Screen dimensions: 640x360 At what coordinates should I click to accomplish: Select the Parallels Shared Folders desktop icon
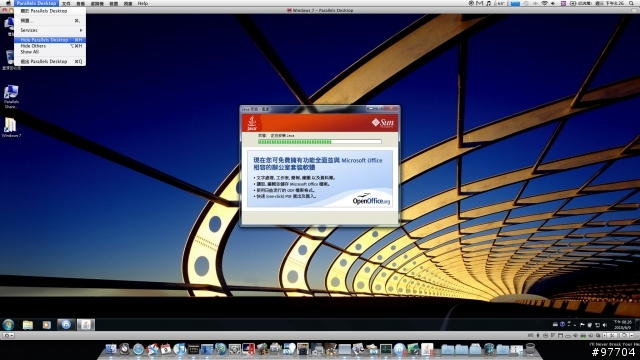(x=11, y=96)
